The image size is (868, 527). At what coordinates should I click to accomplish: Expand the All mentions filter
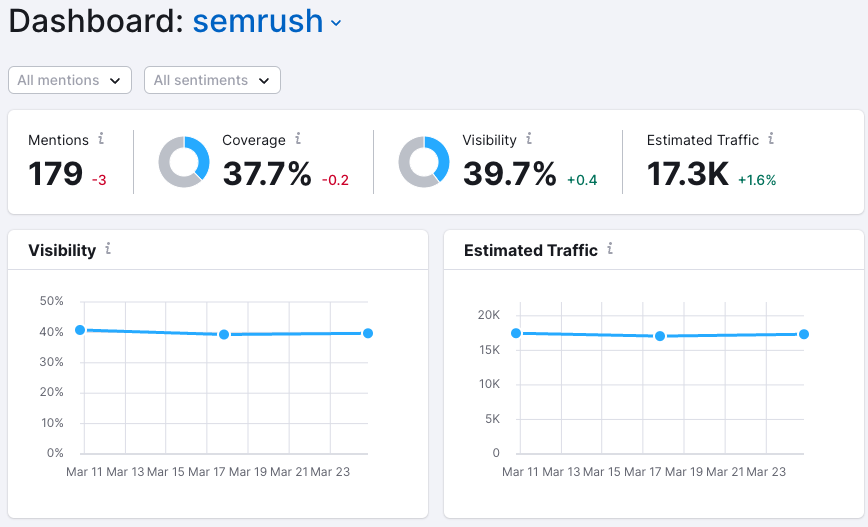point(70,80)
